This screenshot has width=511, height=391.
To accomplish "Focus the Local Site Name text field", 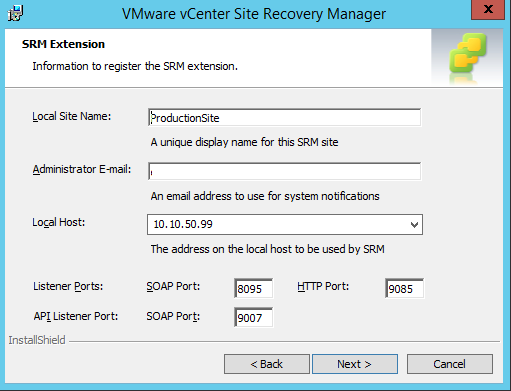I will (x=284, y=118).
